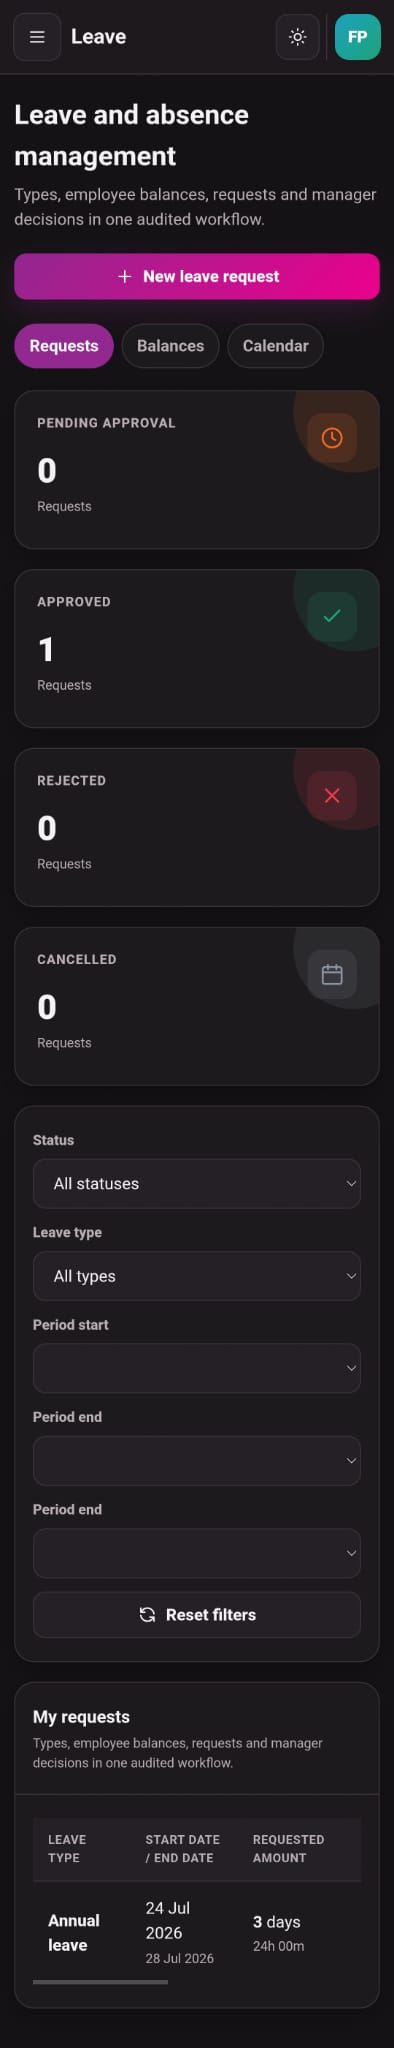Toggle light theme with sun icon
Viewport: 394px width, 2048px height.
point(297,37)
